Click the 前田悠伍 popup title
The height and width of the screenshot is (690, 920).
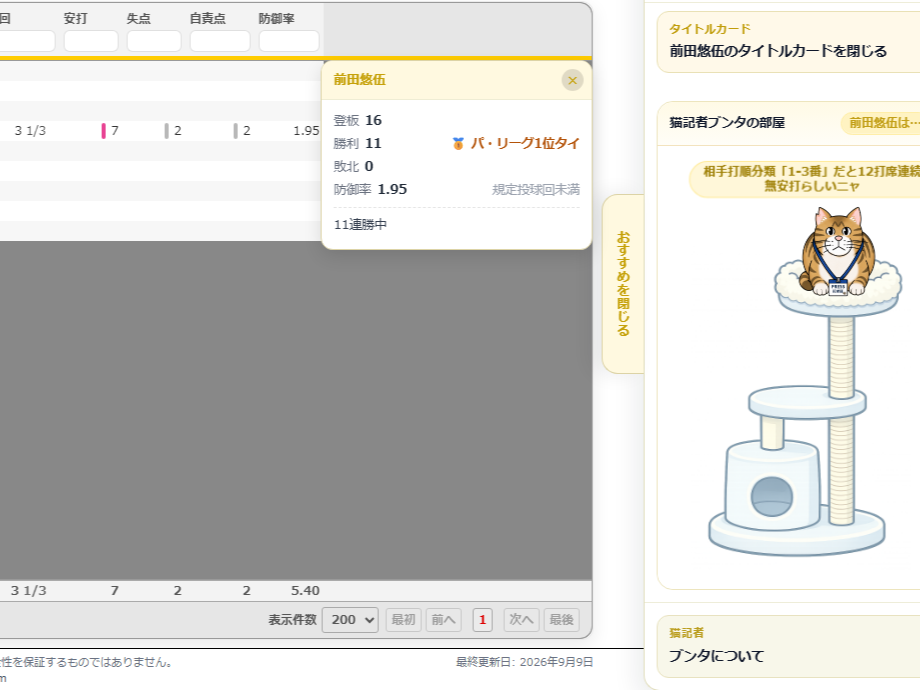coord(360,80)
